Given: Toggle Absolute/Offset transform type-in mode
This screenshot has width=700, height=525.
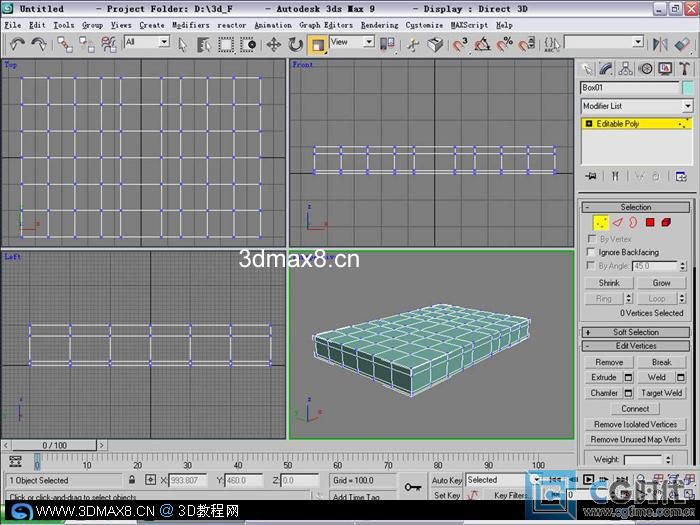Looking at the screenshot, I should (x=150, y=480).
